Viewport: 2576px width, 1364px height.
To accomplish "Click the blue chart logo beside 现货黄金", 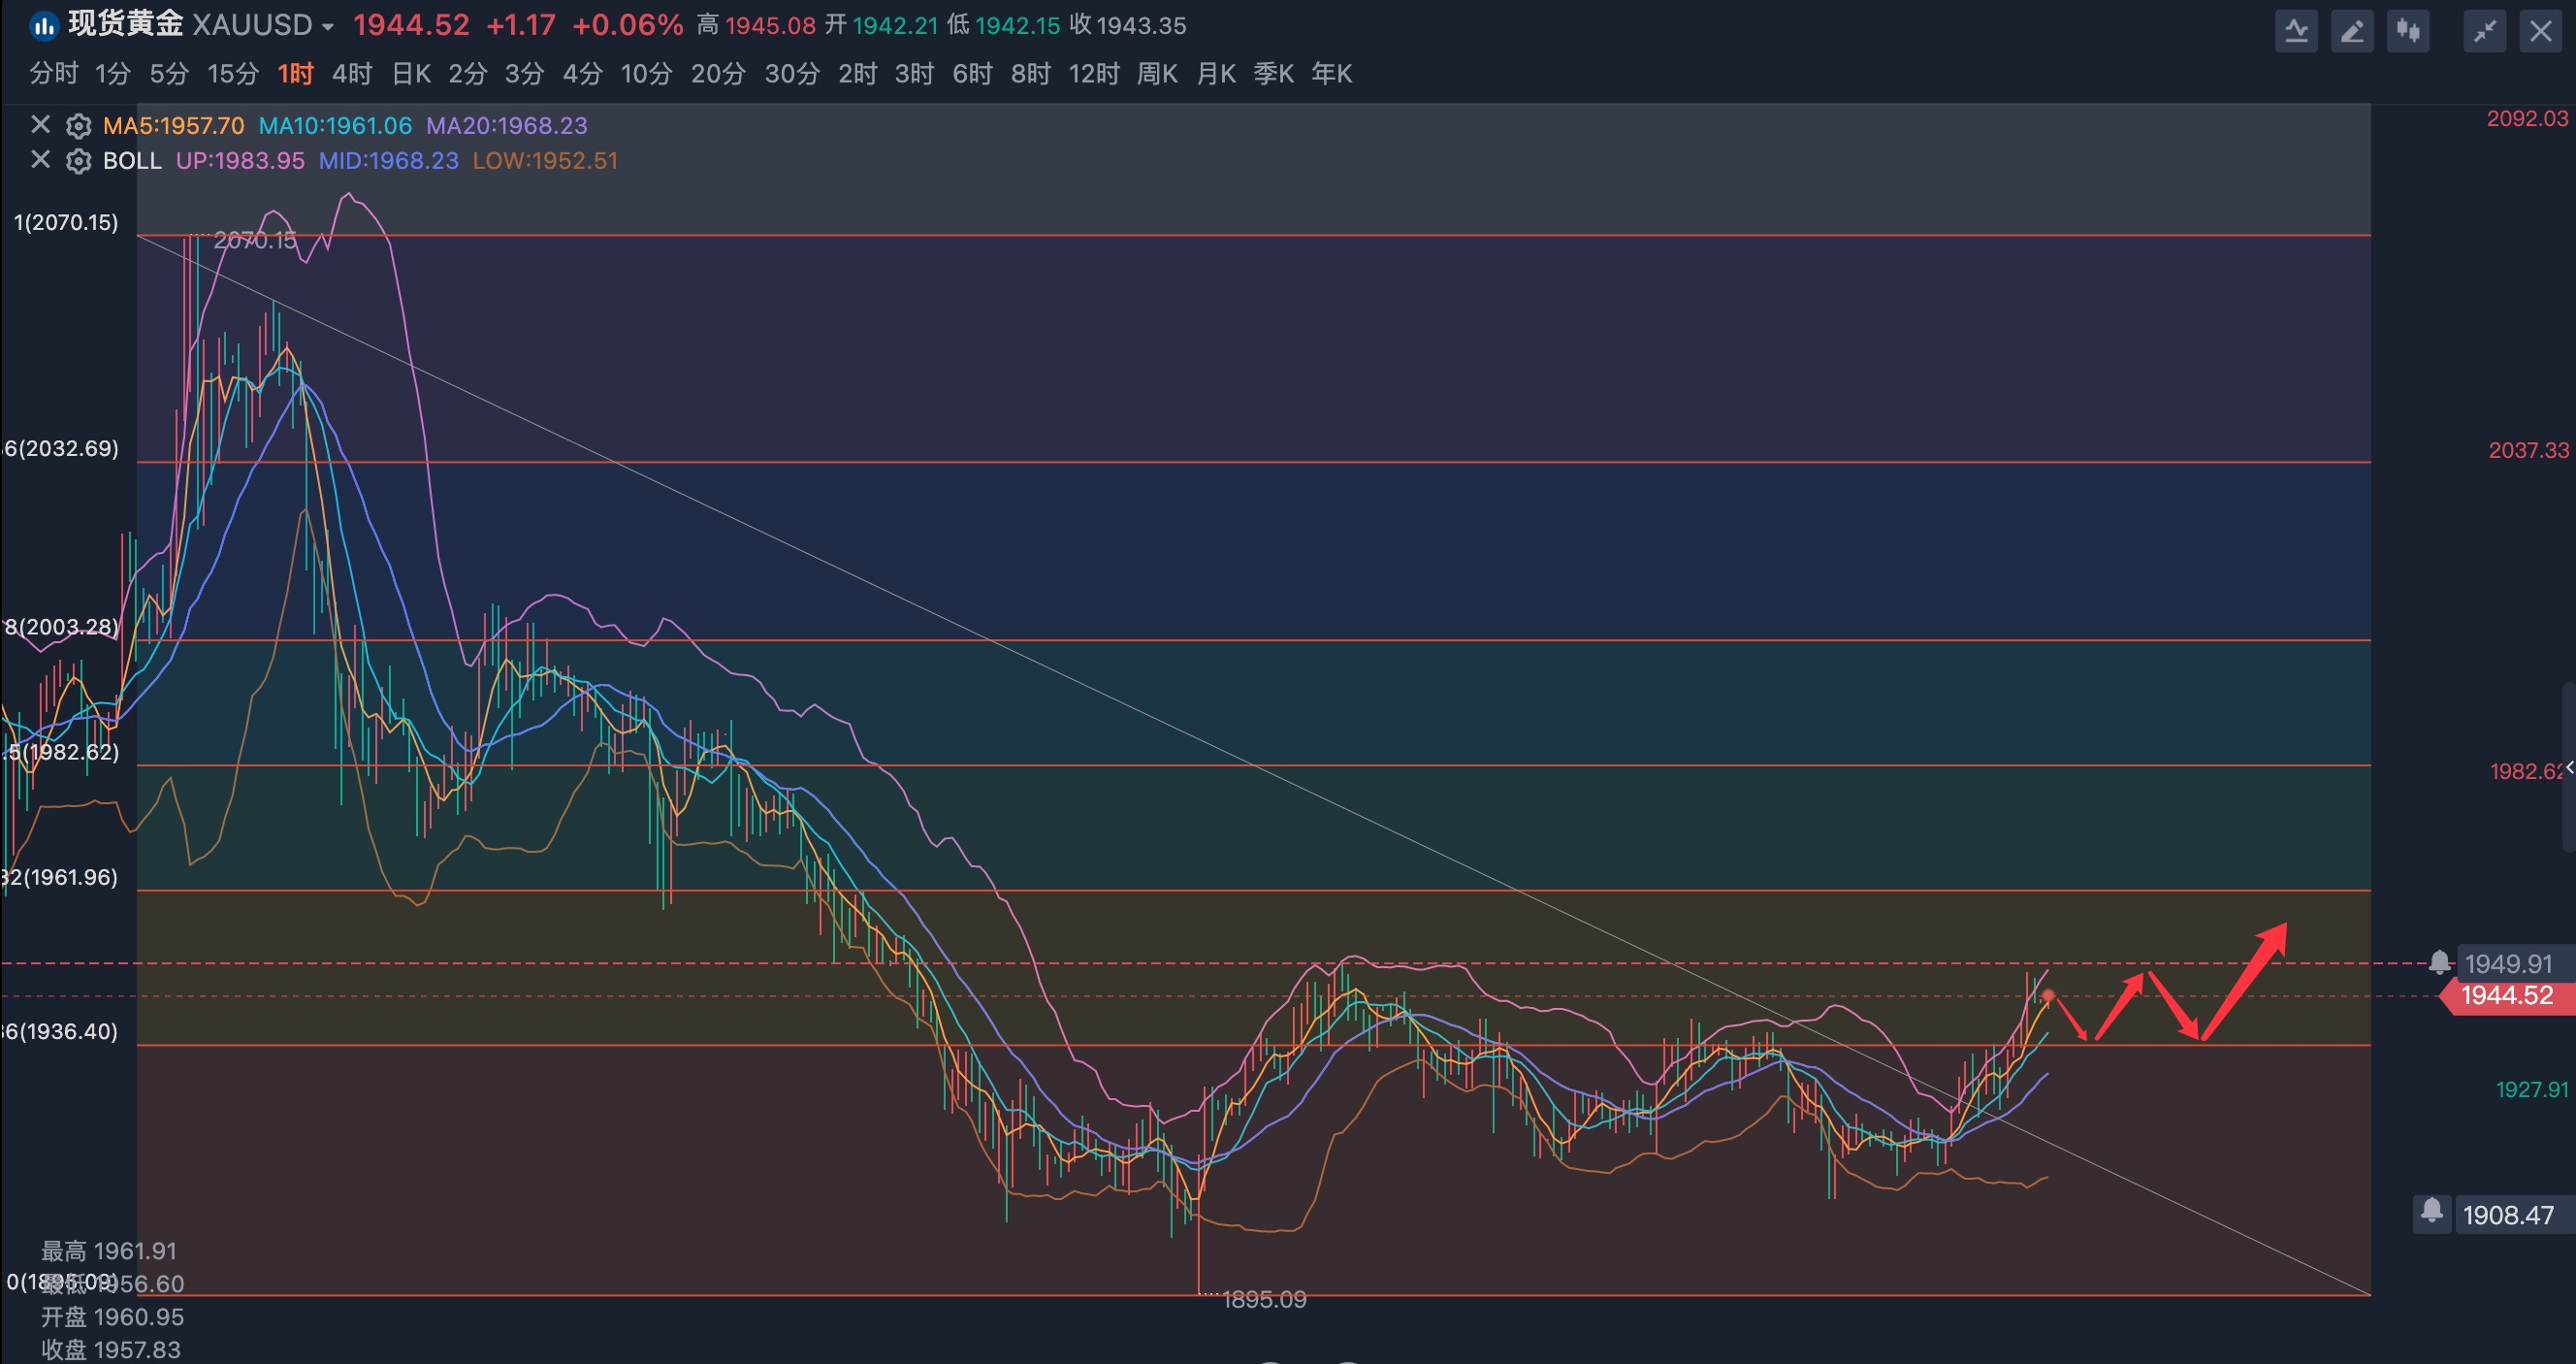I will tap(43, 26).
